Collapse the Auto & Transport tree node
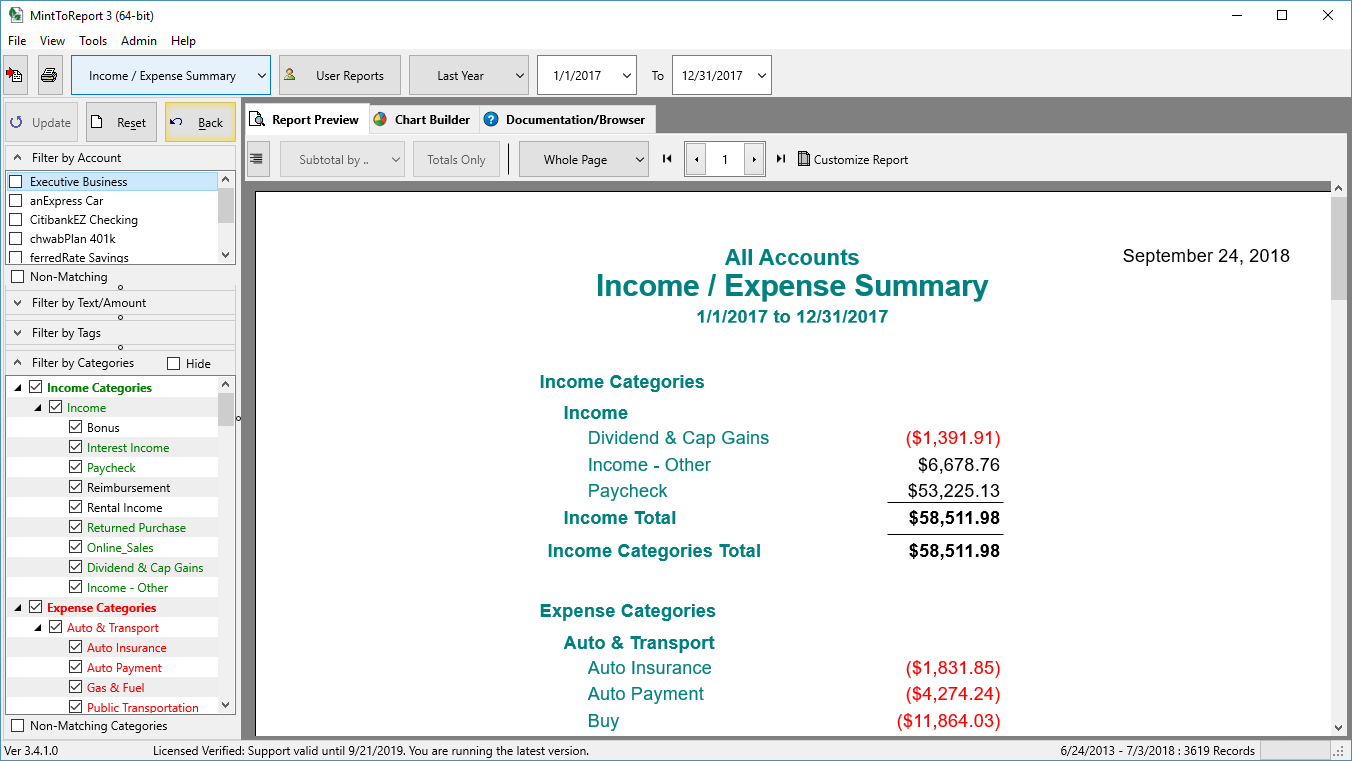The height and width of the screenshot is (761, 1352). pos(38,627)
